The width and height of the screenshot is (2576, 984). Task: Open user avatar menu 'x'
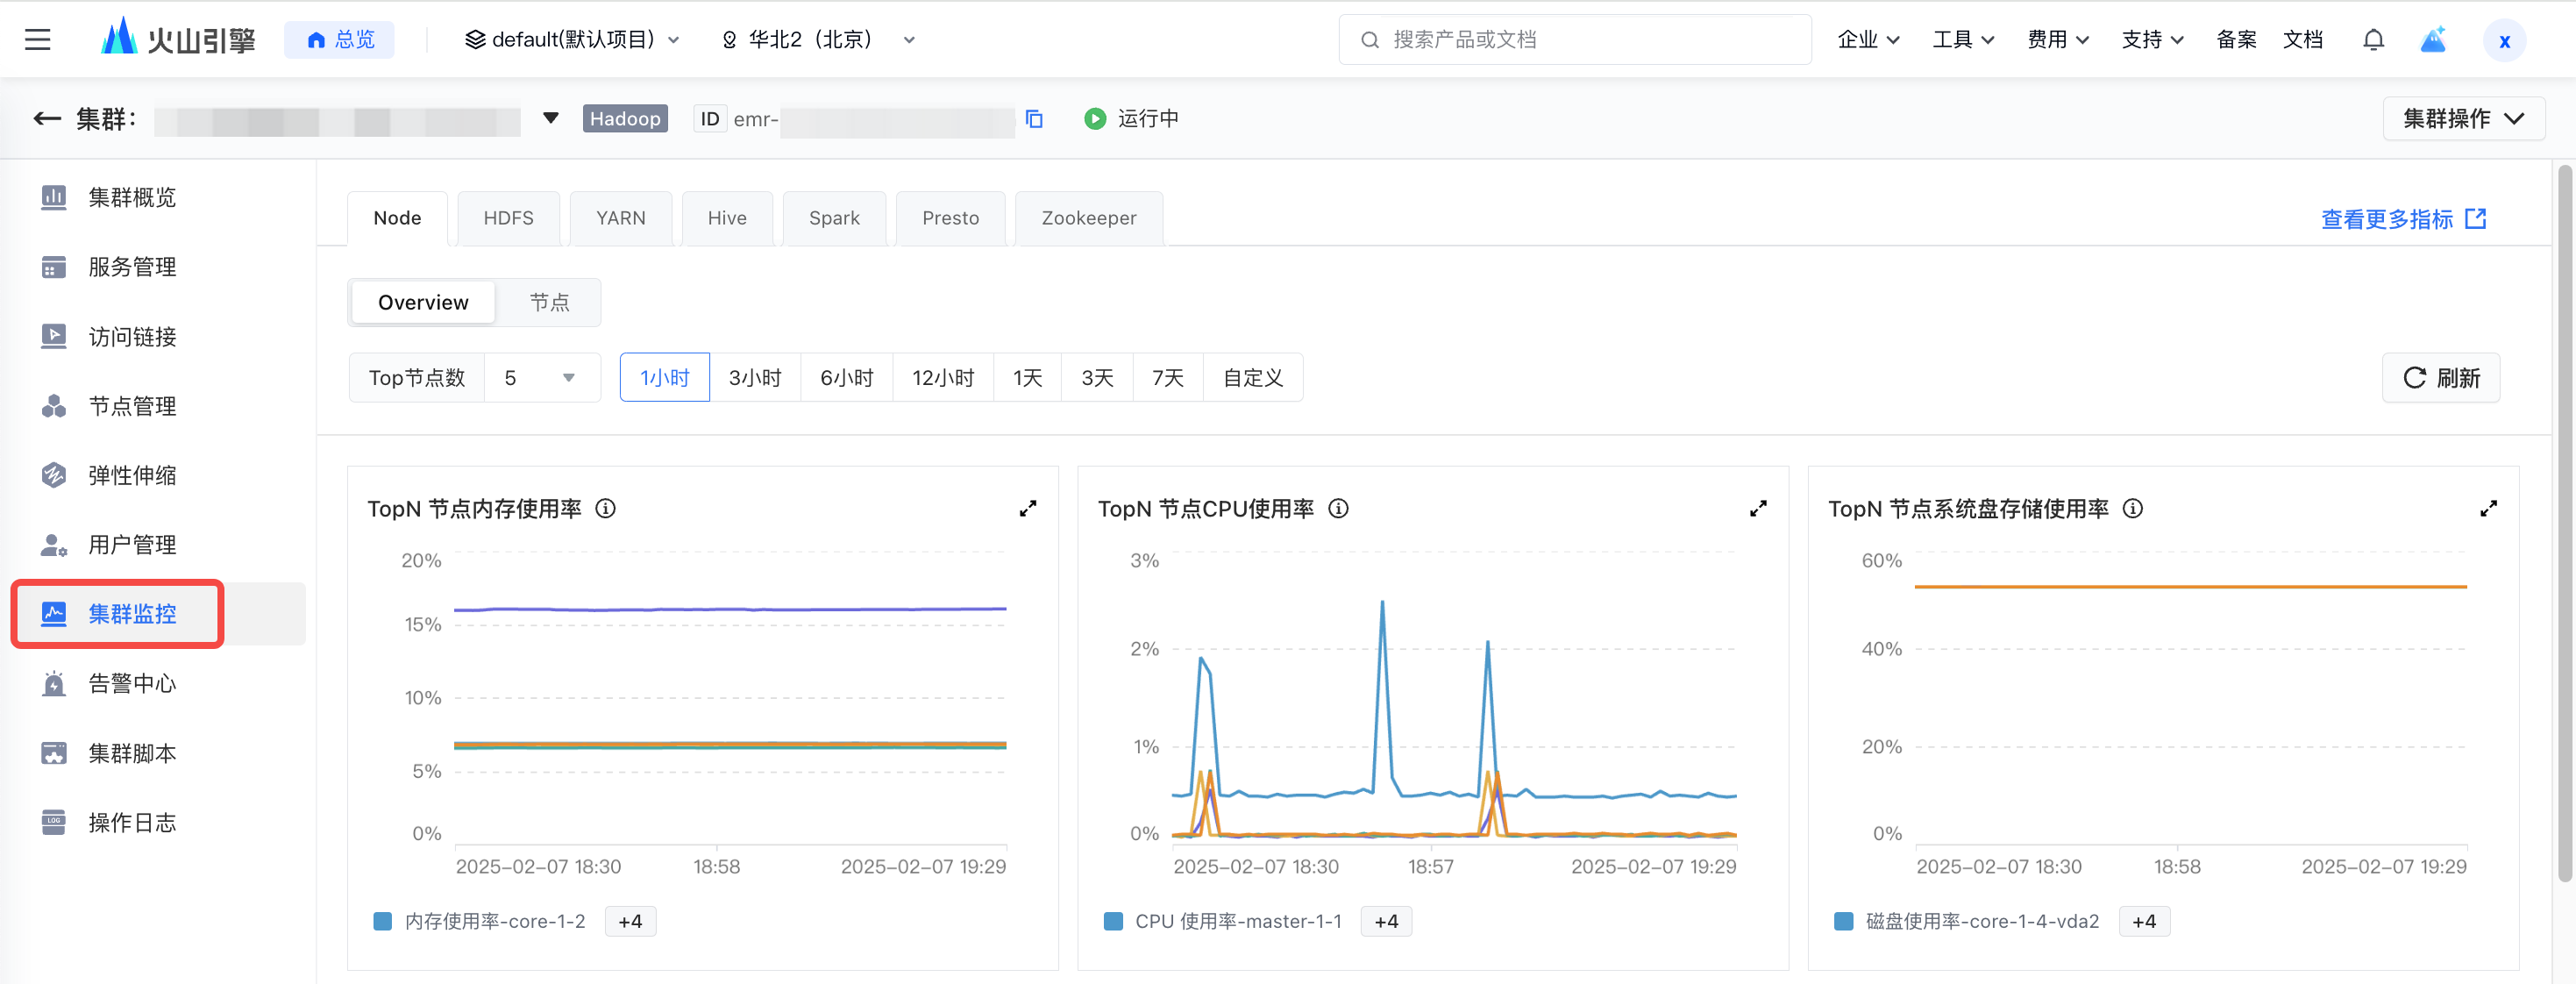2504,41
